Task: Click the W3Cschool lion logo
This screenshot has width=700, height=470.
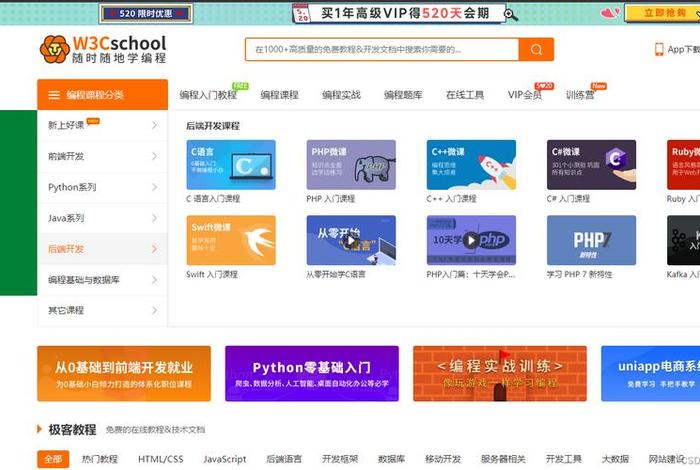Action: tap(54, 49)
